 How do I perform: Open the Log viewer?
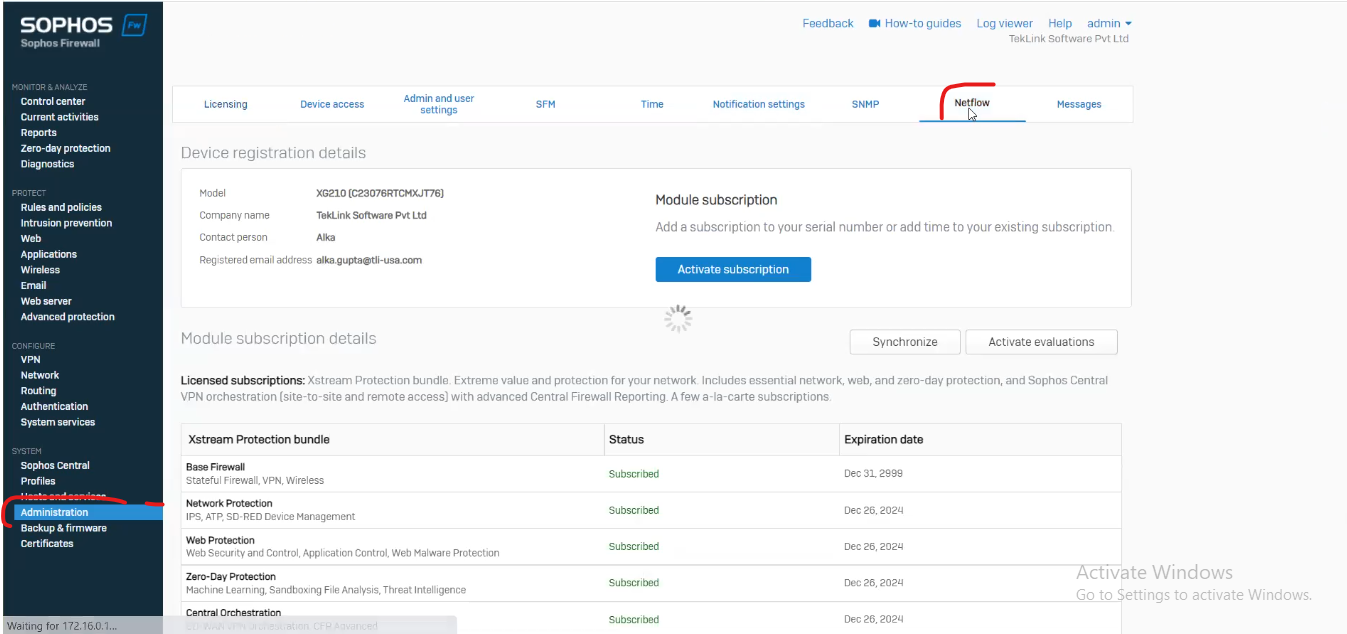[1004, 23]
